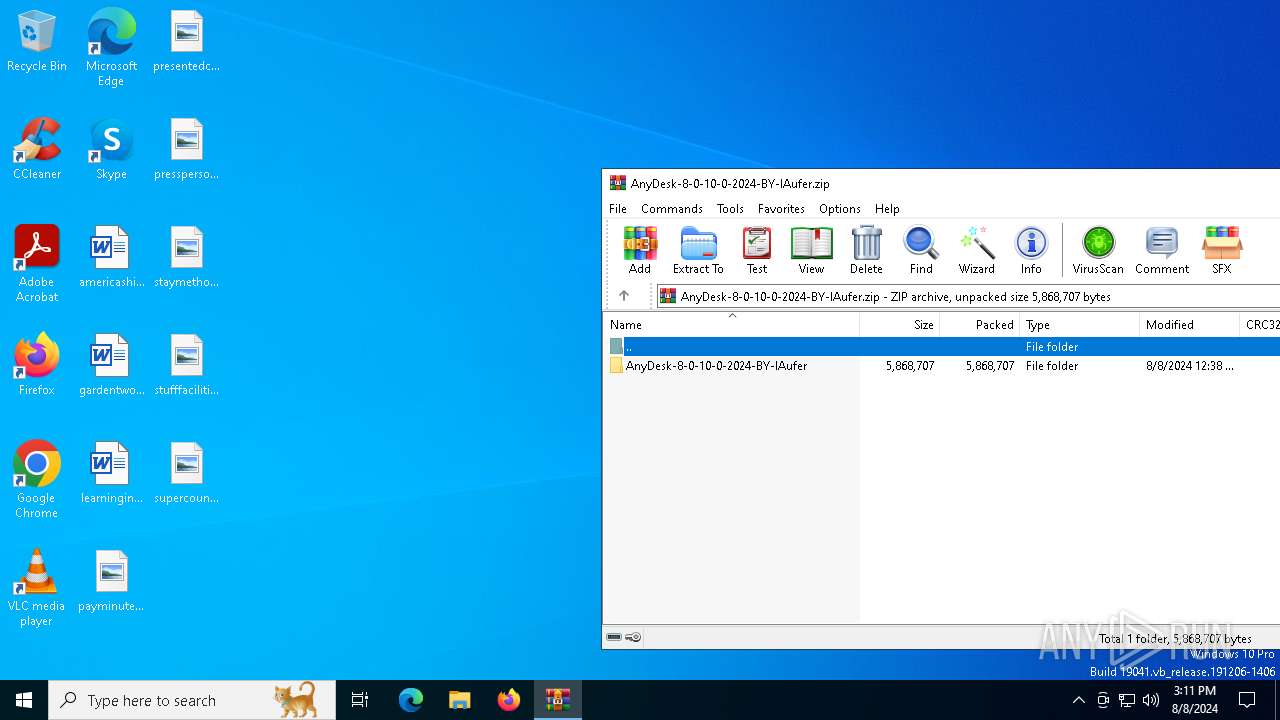Open the View toolbar button

[x=811, y=250]
